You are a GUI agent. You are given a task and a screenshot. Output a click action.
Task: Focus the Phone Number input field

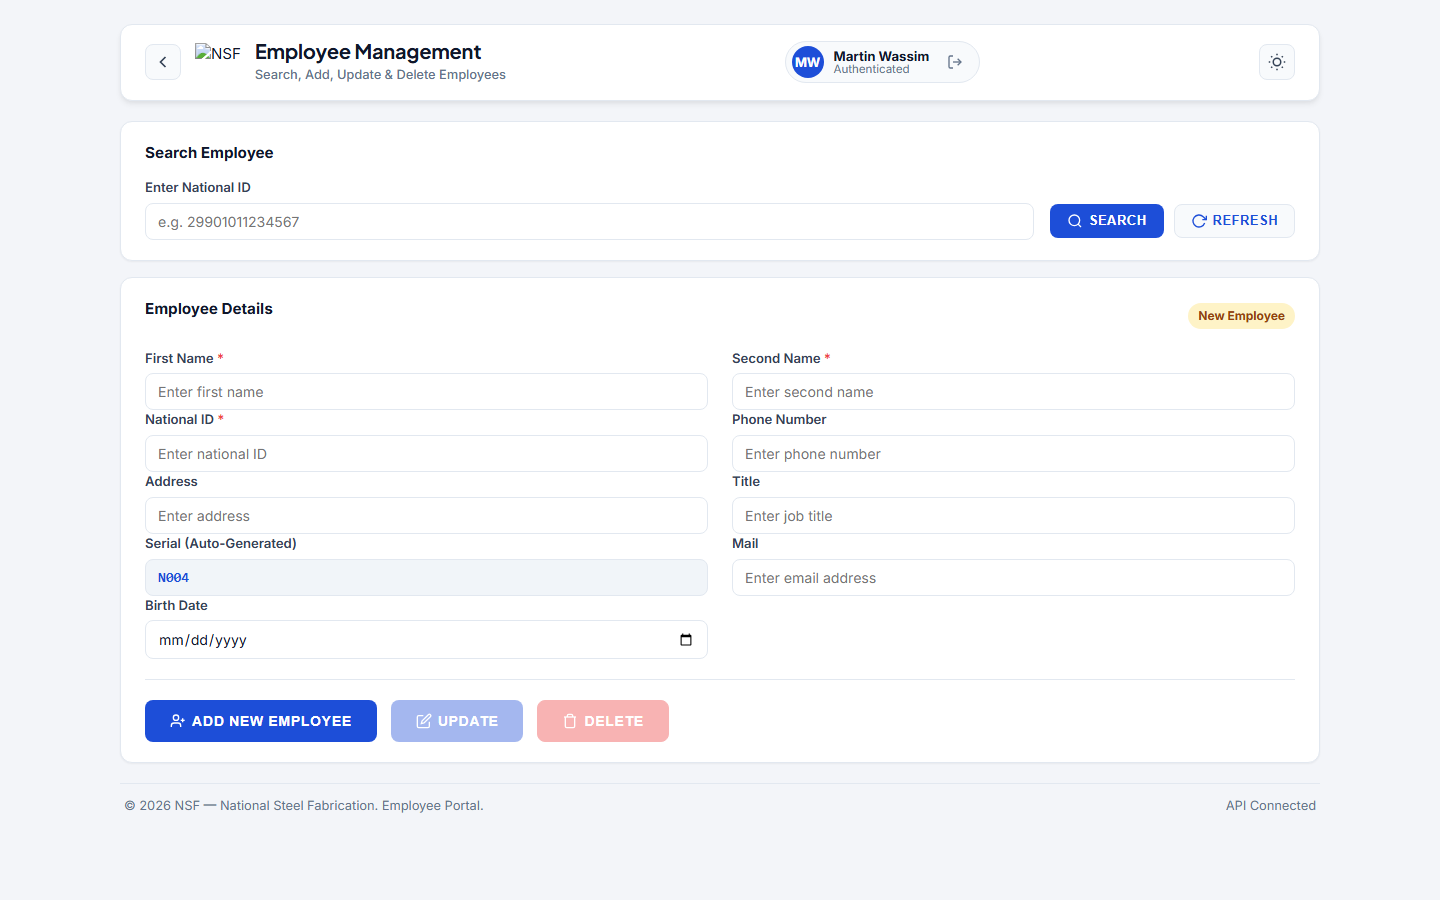(1013, 454)
